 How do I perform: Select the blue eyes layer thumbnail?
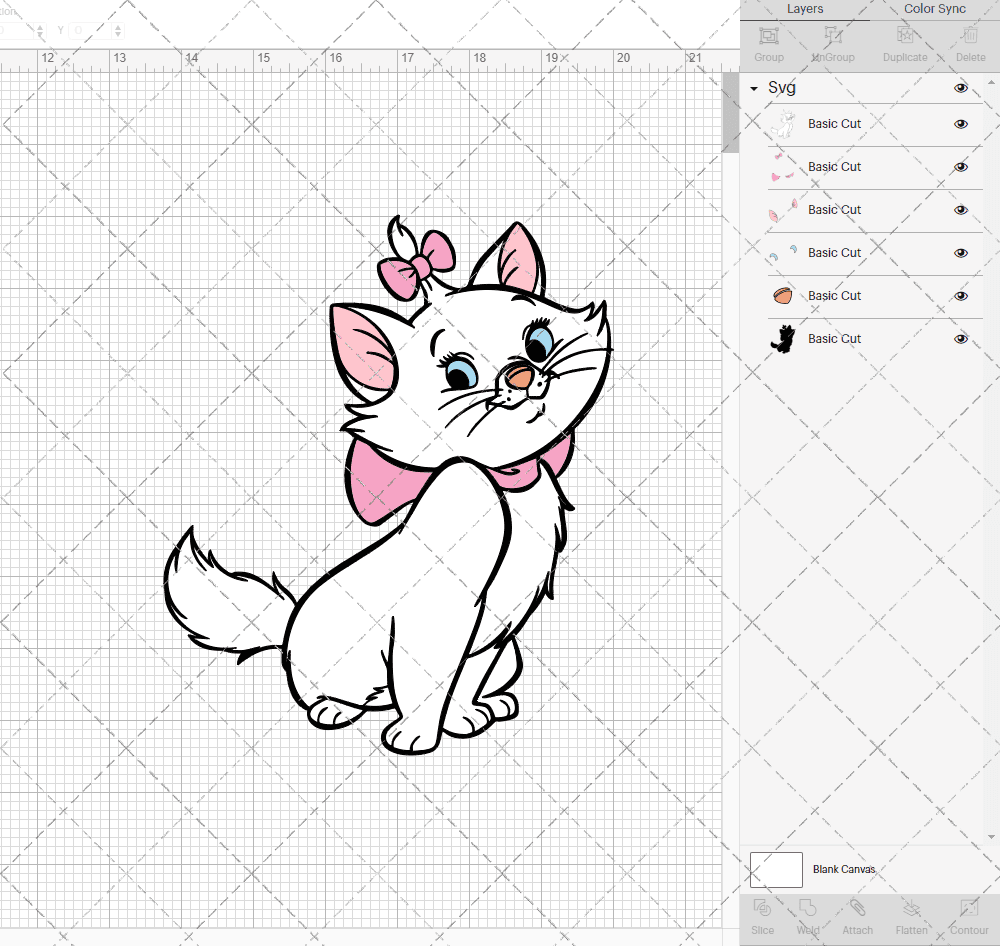tap(783, 253)
